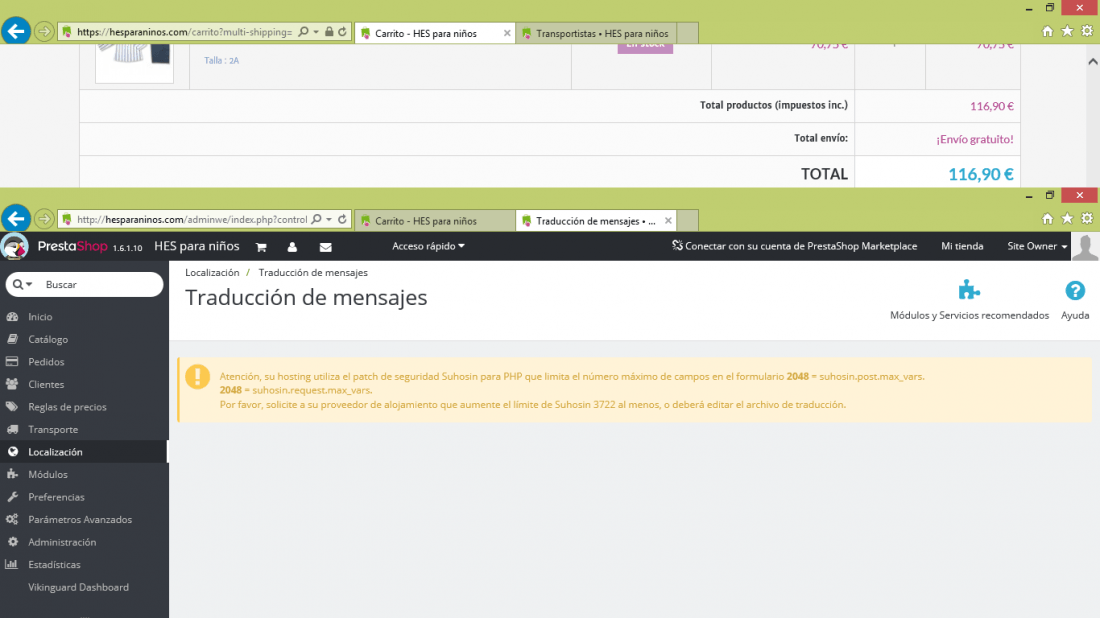Open a new tab in the bottom browser

688,220
